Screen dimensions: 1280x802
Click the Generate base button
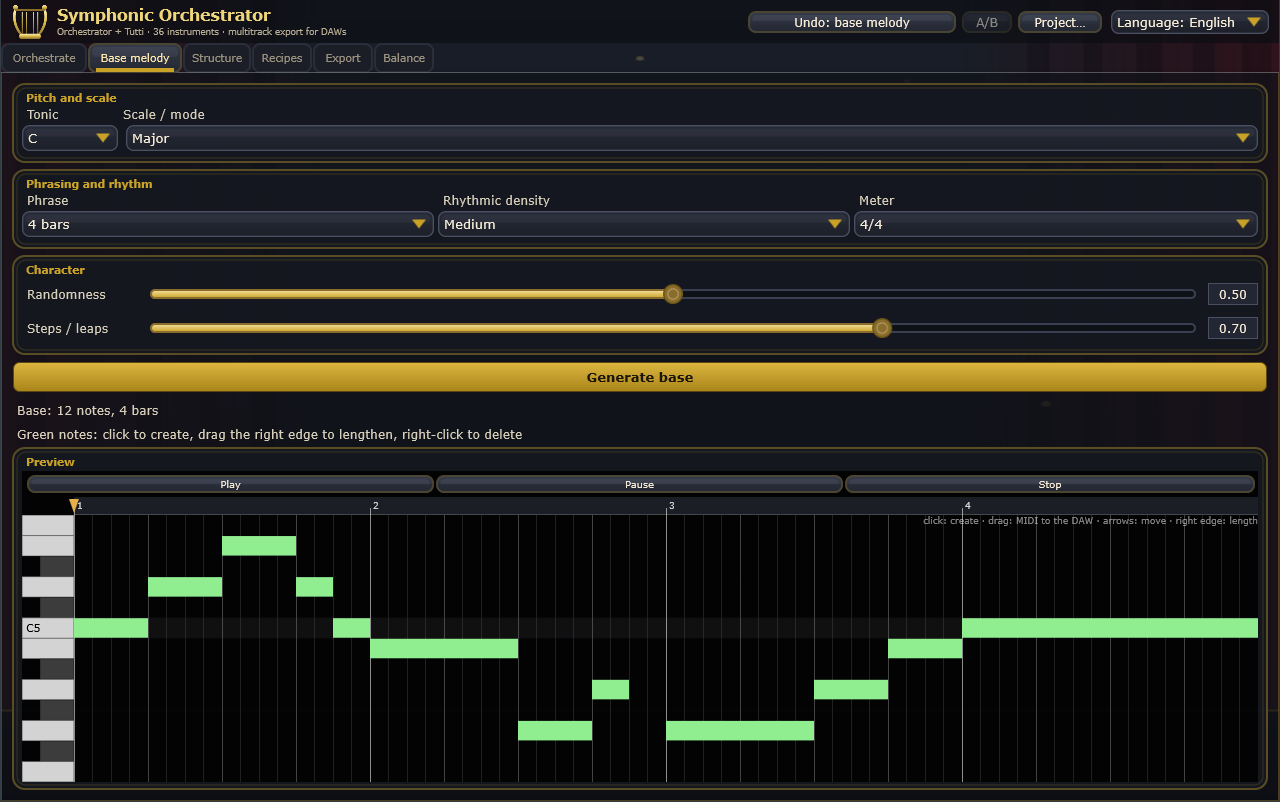tap(640, 377)
